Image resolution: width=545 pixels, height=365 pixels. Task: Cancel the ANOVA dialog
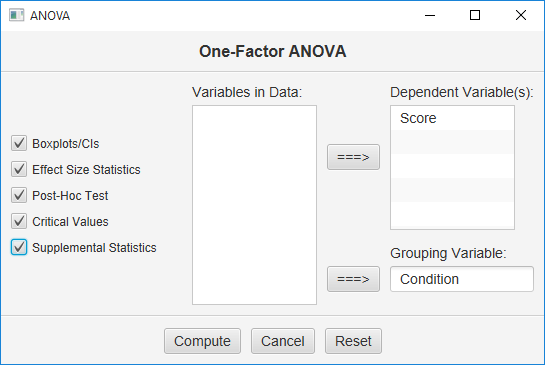(283, 341)
